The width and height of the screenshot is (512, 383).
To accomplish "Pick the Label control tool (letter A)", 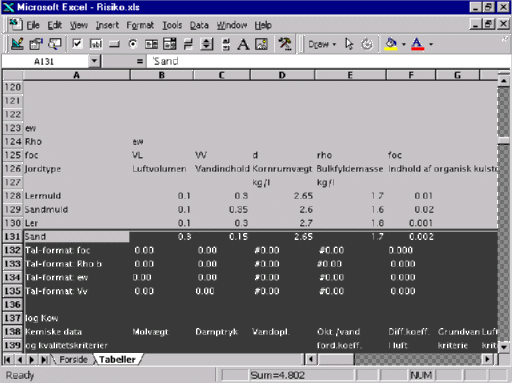I will pos(243,44).
